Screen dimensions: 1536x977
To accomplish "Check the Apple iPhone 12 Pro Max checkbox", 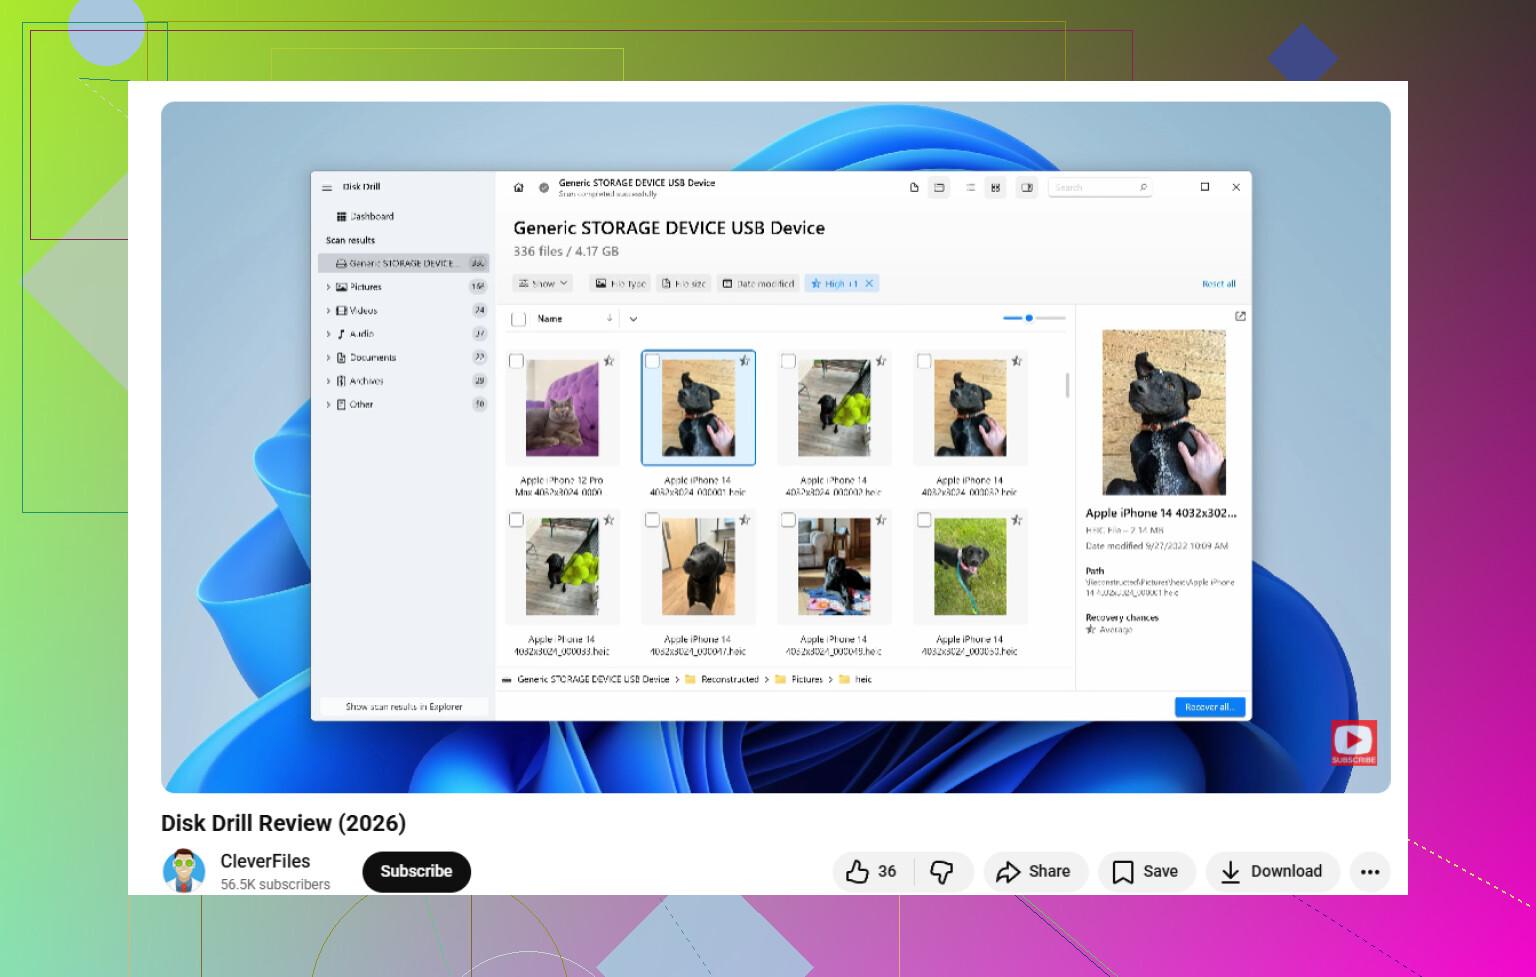I will (x=516, y=361).
